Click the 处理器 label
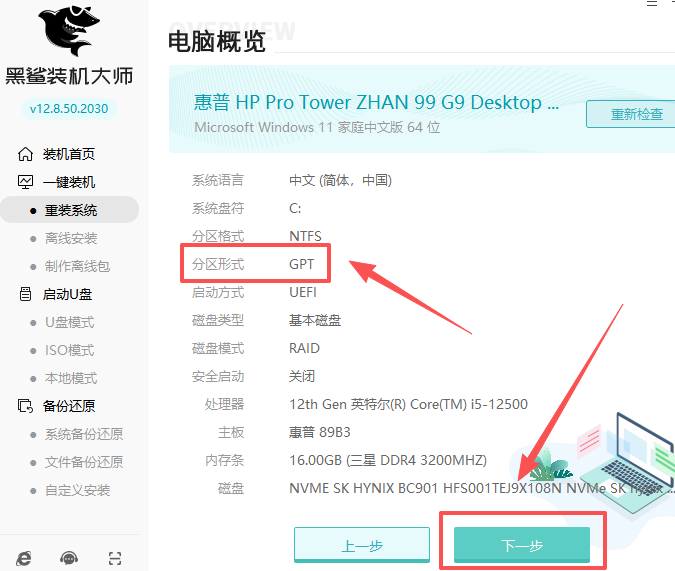The image size is (675, 571). [224, 404]
